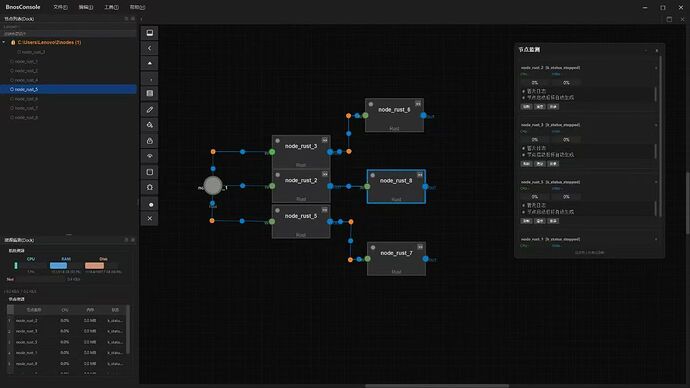Image resolution: width=690 pixels, height=388 pixels.
Task: Click the circle marker beside node_rust_4 in list
Action: coord(12,80)
